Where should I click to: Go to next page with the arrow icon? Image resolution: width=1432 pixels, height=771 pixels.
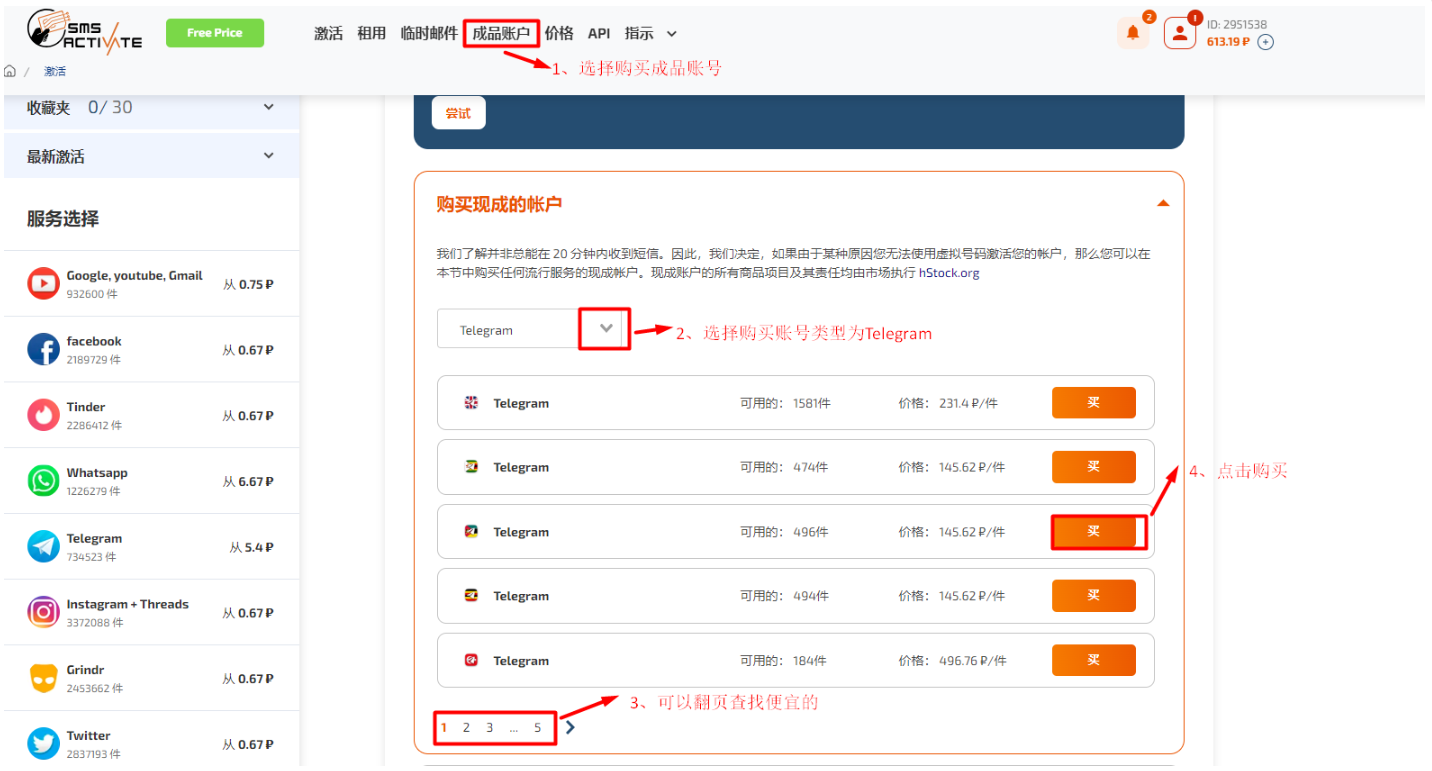pos(570,727)
